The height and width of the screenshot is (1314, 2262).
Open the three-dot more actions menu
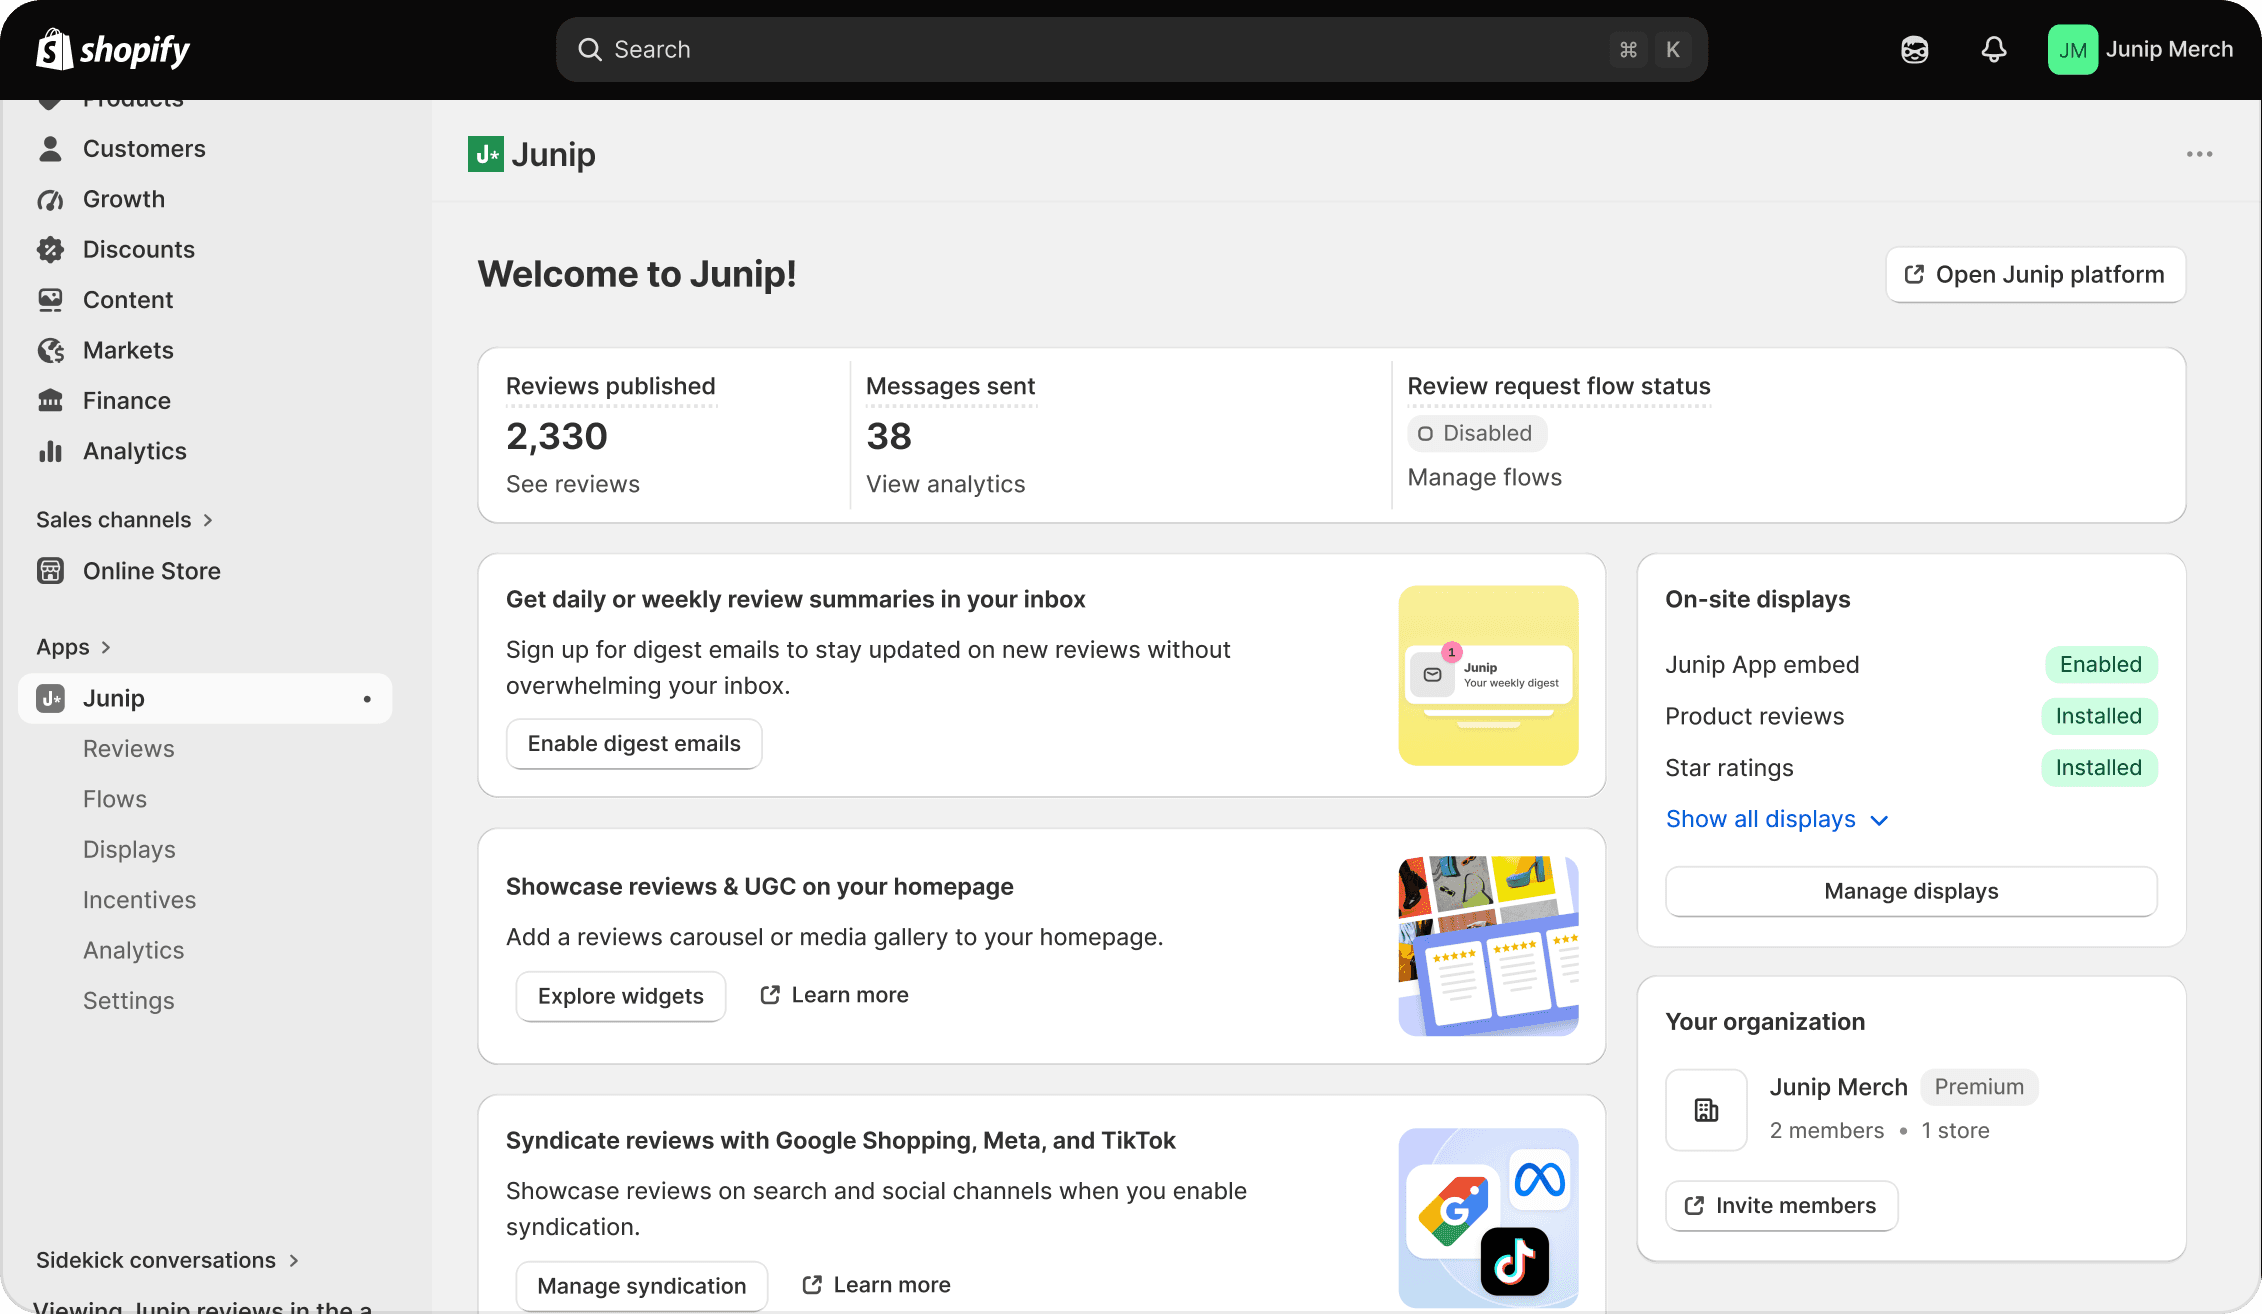pos(2199,154)
